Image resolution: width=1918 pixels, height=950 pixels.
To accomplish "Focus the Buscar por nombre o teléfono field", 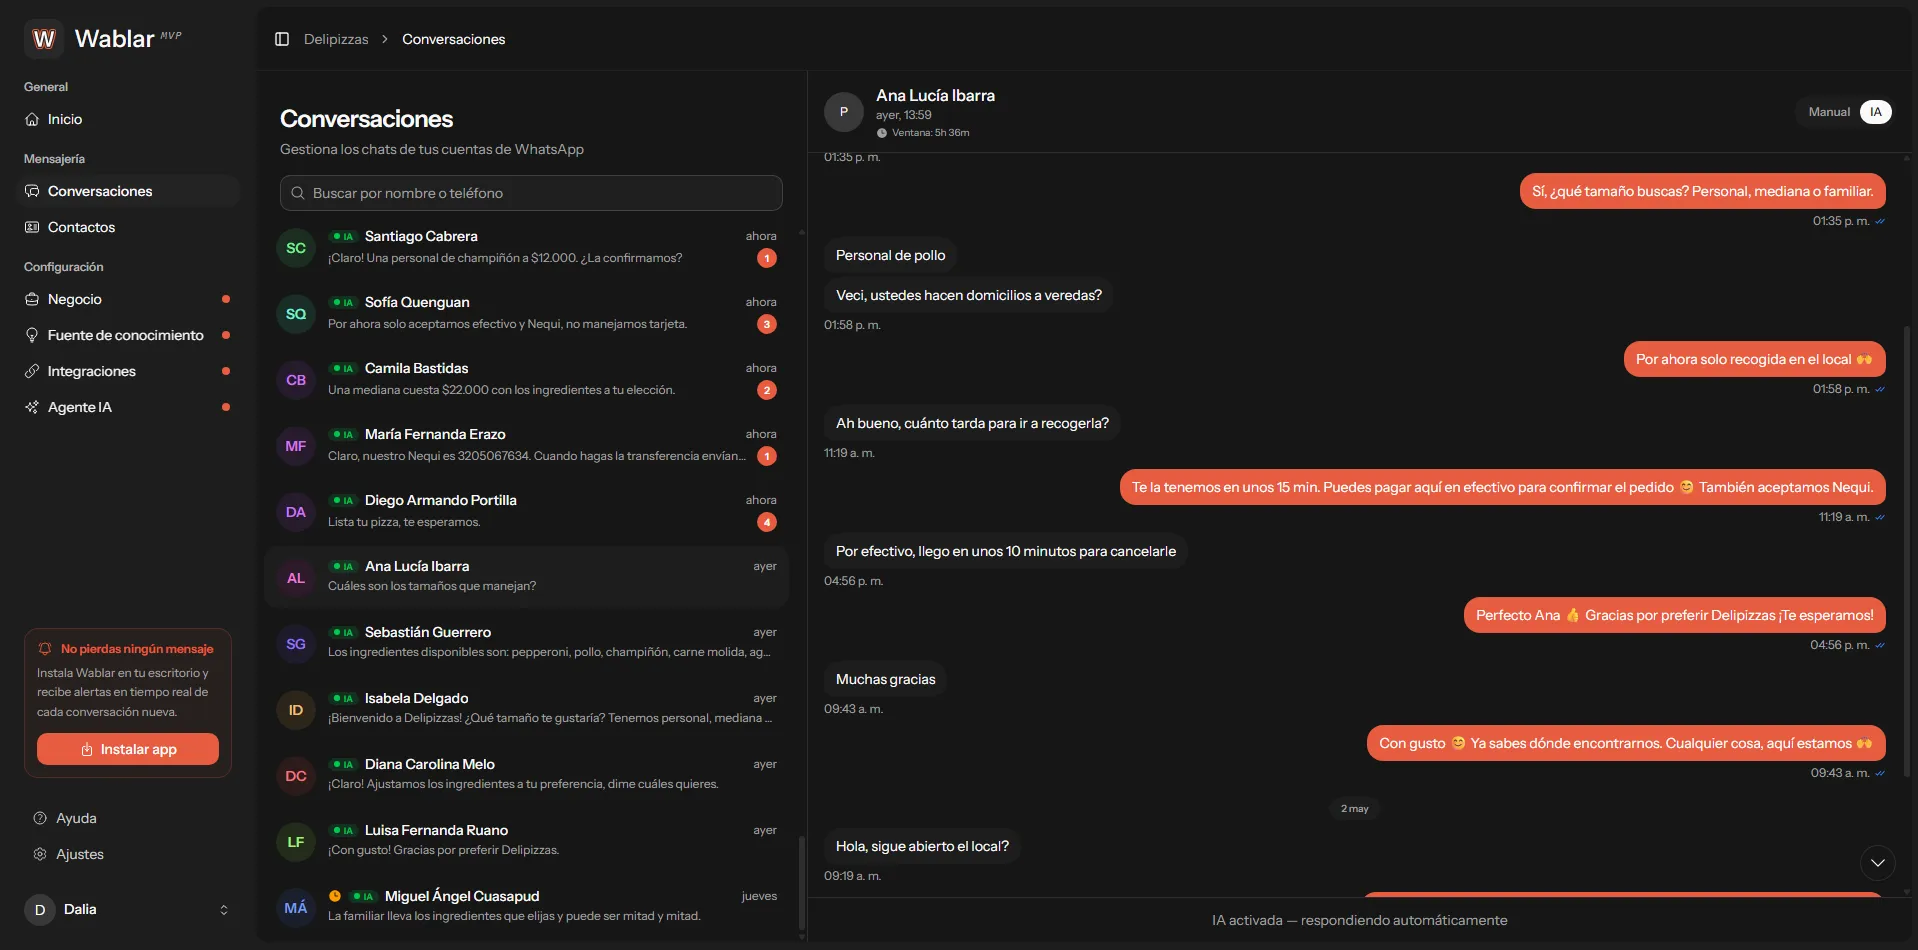I will (x=531, y=193).
